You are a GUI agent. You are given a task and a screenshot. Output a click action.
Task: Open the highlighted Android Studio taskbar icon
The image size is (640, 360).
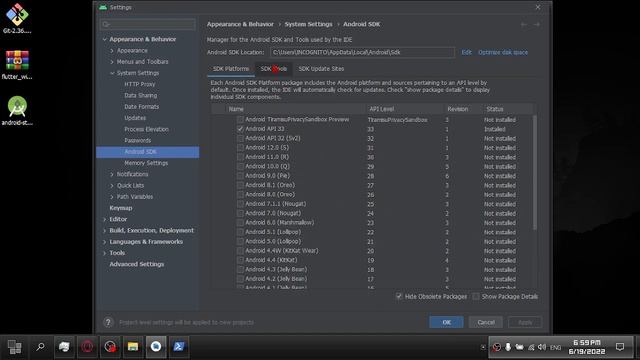(x=156, y=347)
